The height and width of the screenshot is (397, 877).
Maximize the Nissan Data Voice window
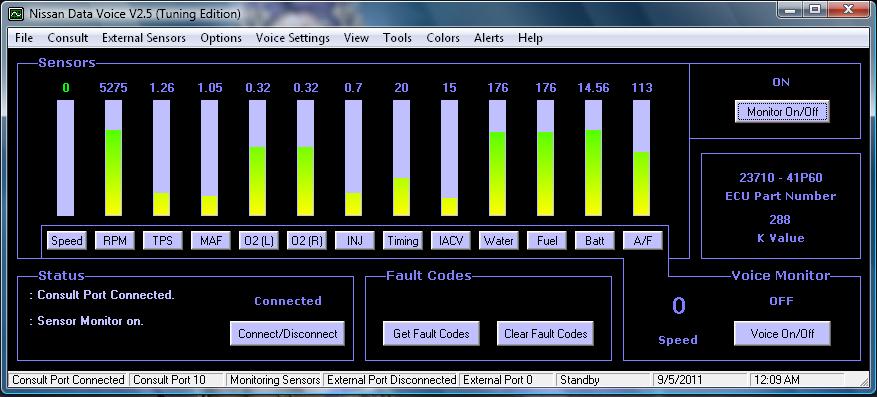pos(815,10)
